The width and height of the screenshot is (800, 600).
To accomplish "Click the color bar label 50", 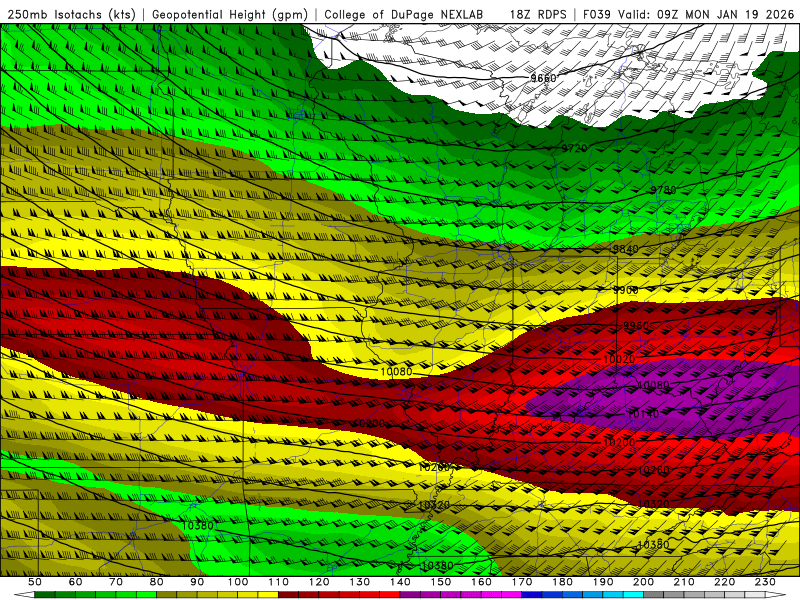I will click(35, 582).
